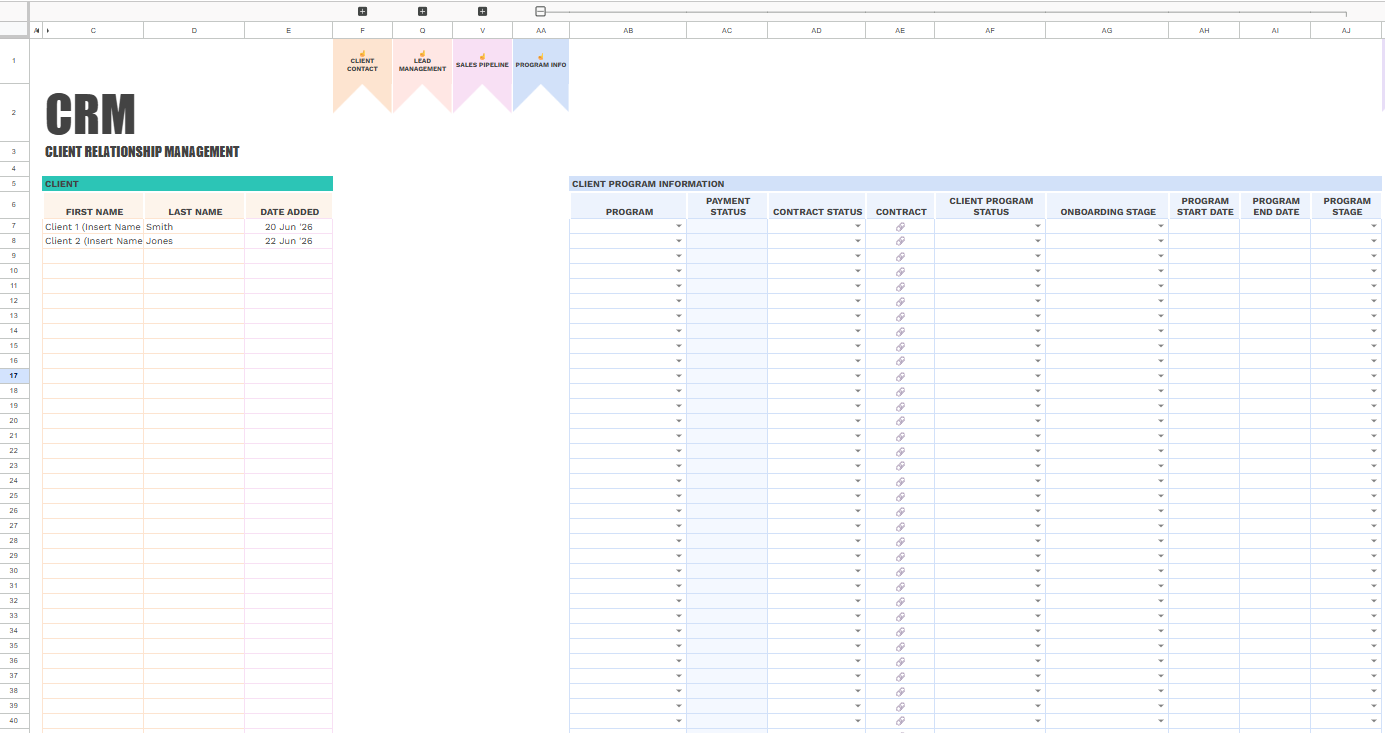Click the 'PROGRAM START DATE' column heading

tap(1205, 206)
